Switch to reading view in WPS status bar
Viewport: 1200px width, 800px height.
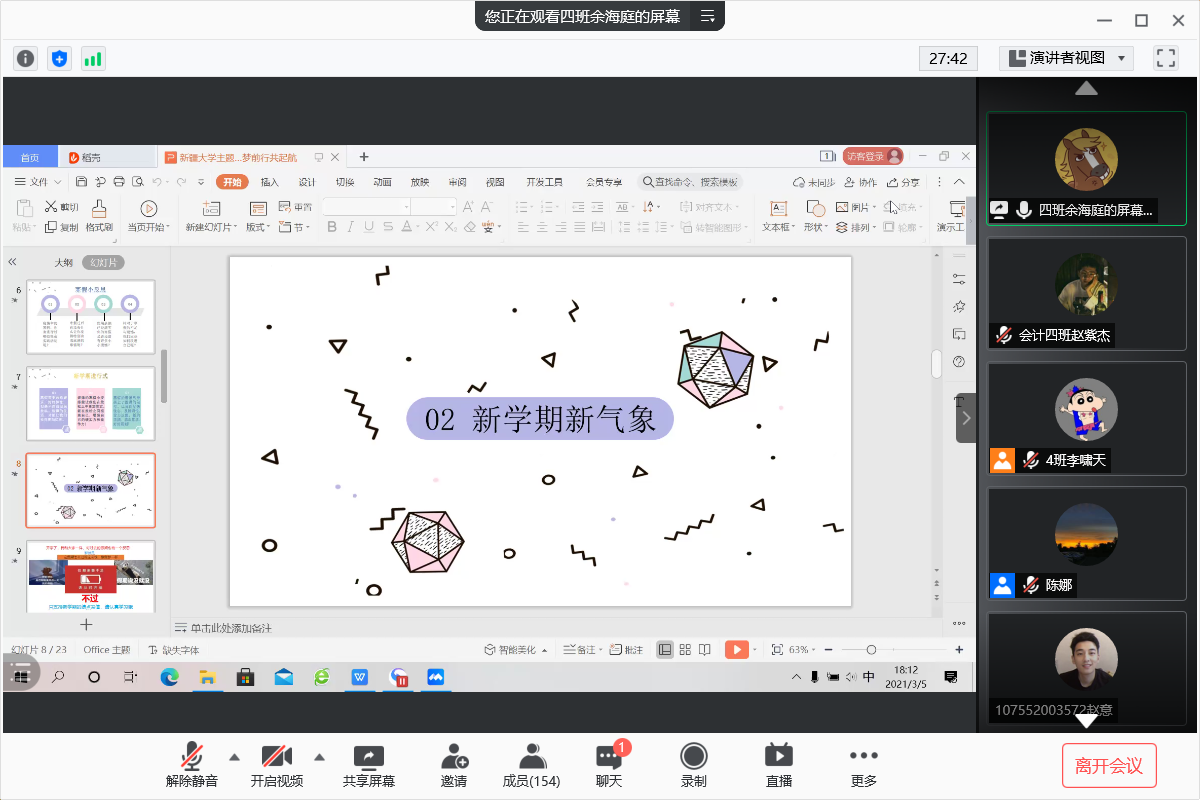click(704, 650)
